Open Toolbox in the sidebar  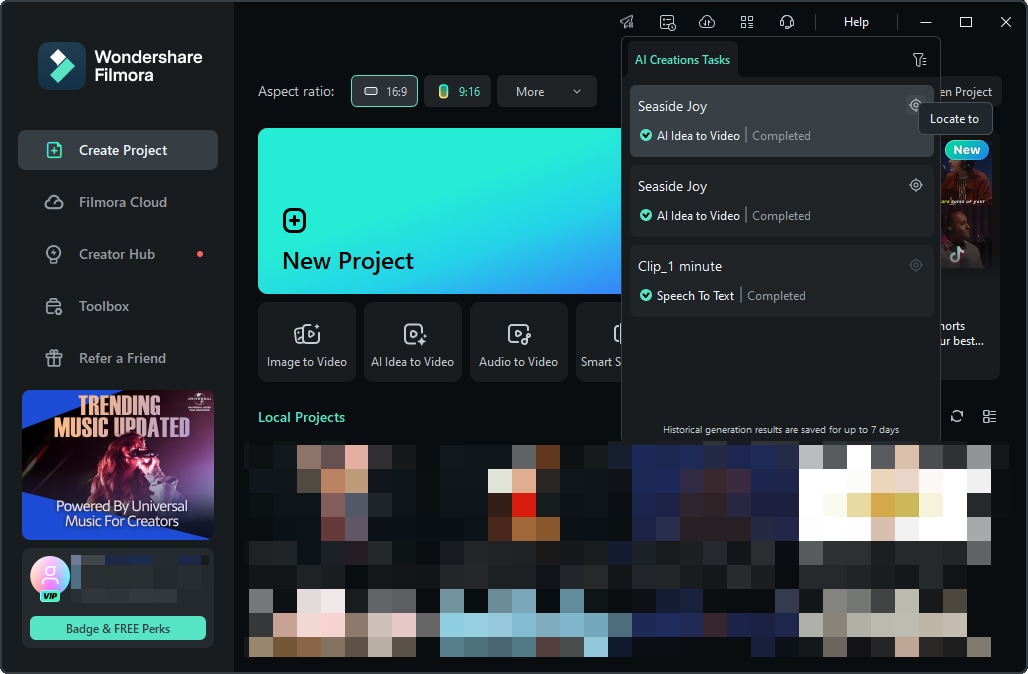click(118, 306)
